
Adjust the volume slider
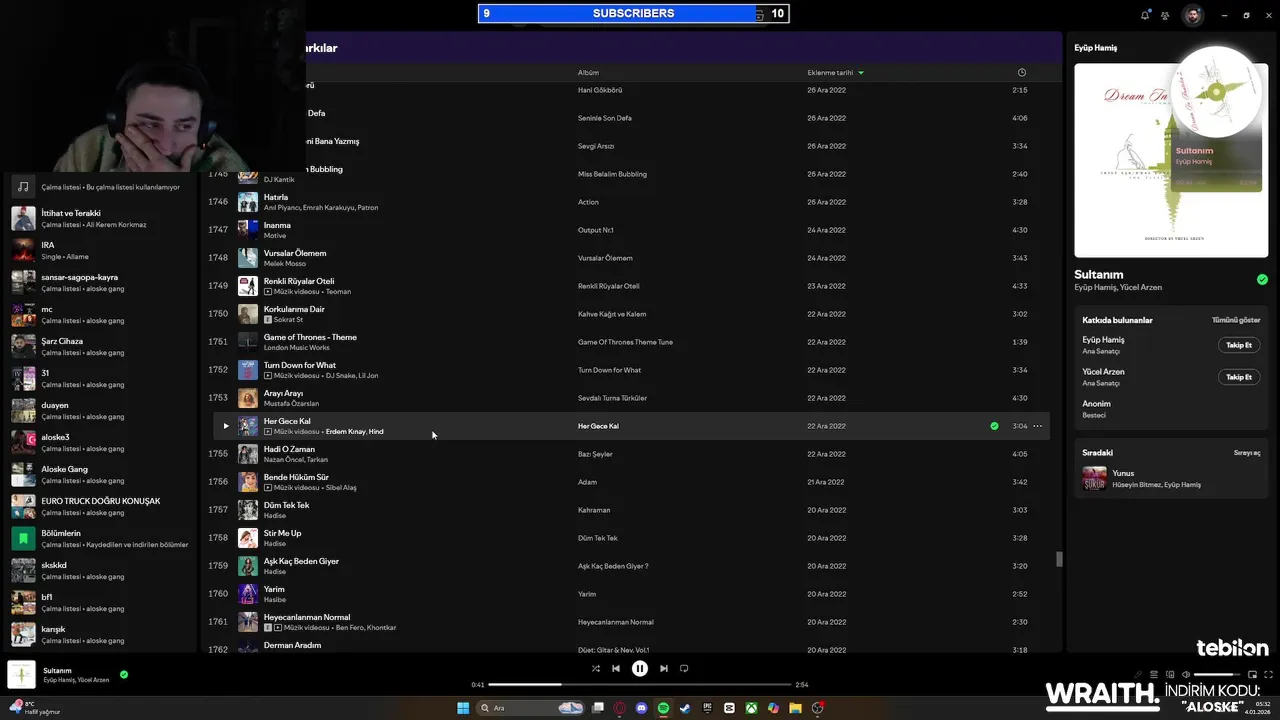point(1218,674)
